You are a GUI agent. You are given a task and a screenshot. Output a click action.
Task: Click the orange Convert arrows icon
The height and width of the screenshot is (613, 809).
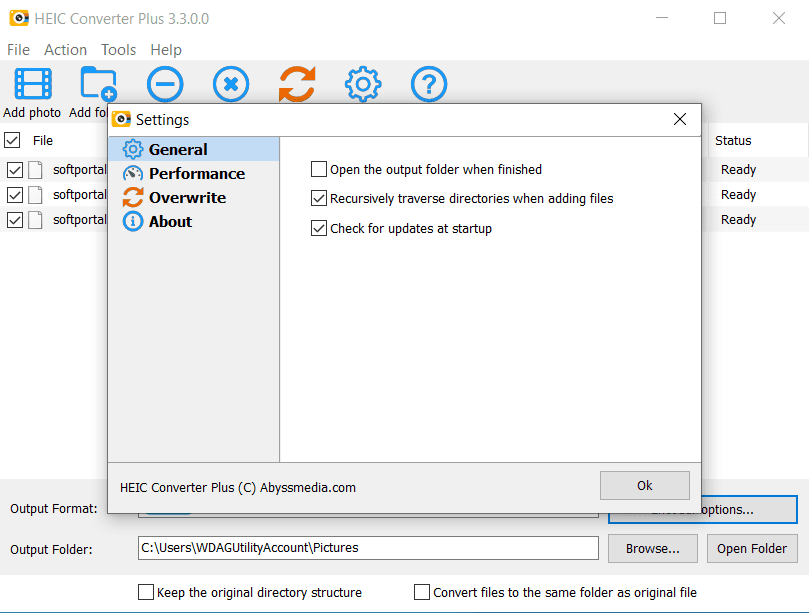click(x=297, y=84)
